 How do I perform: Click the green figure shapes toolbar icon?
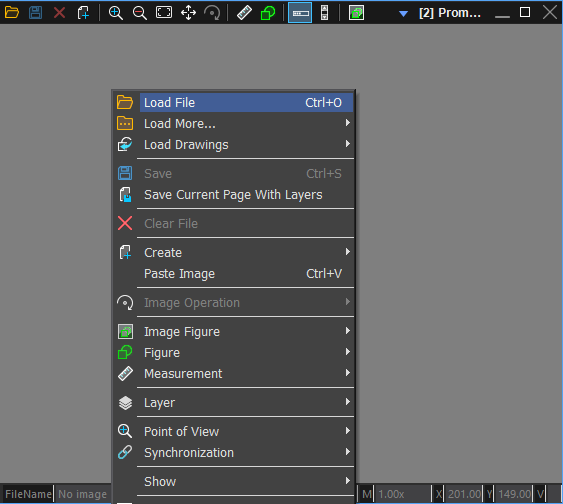point(268,13)
